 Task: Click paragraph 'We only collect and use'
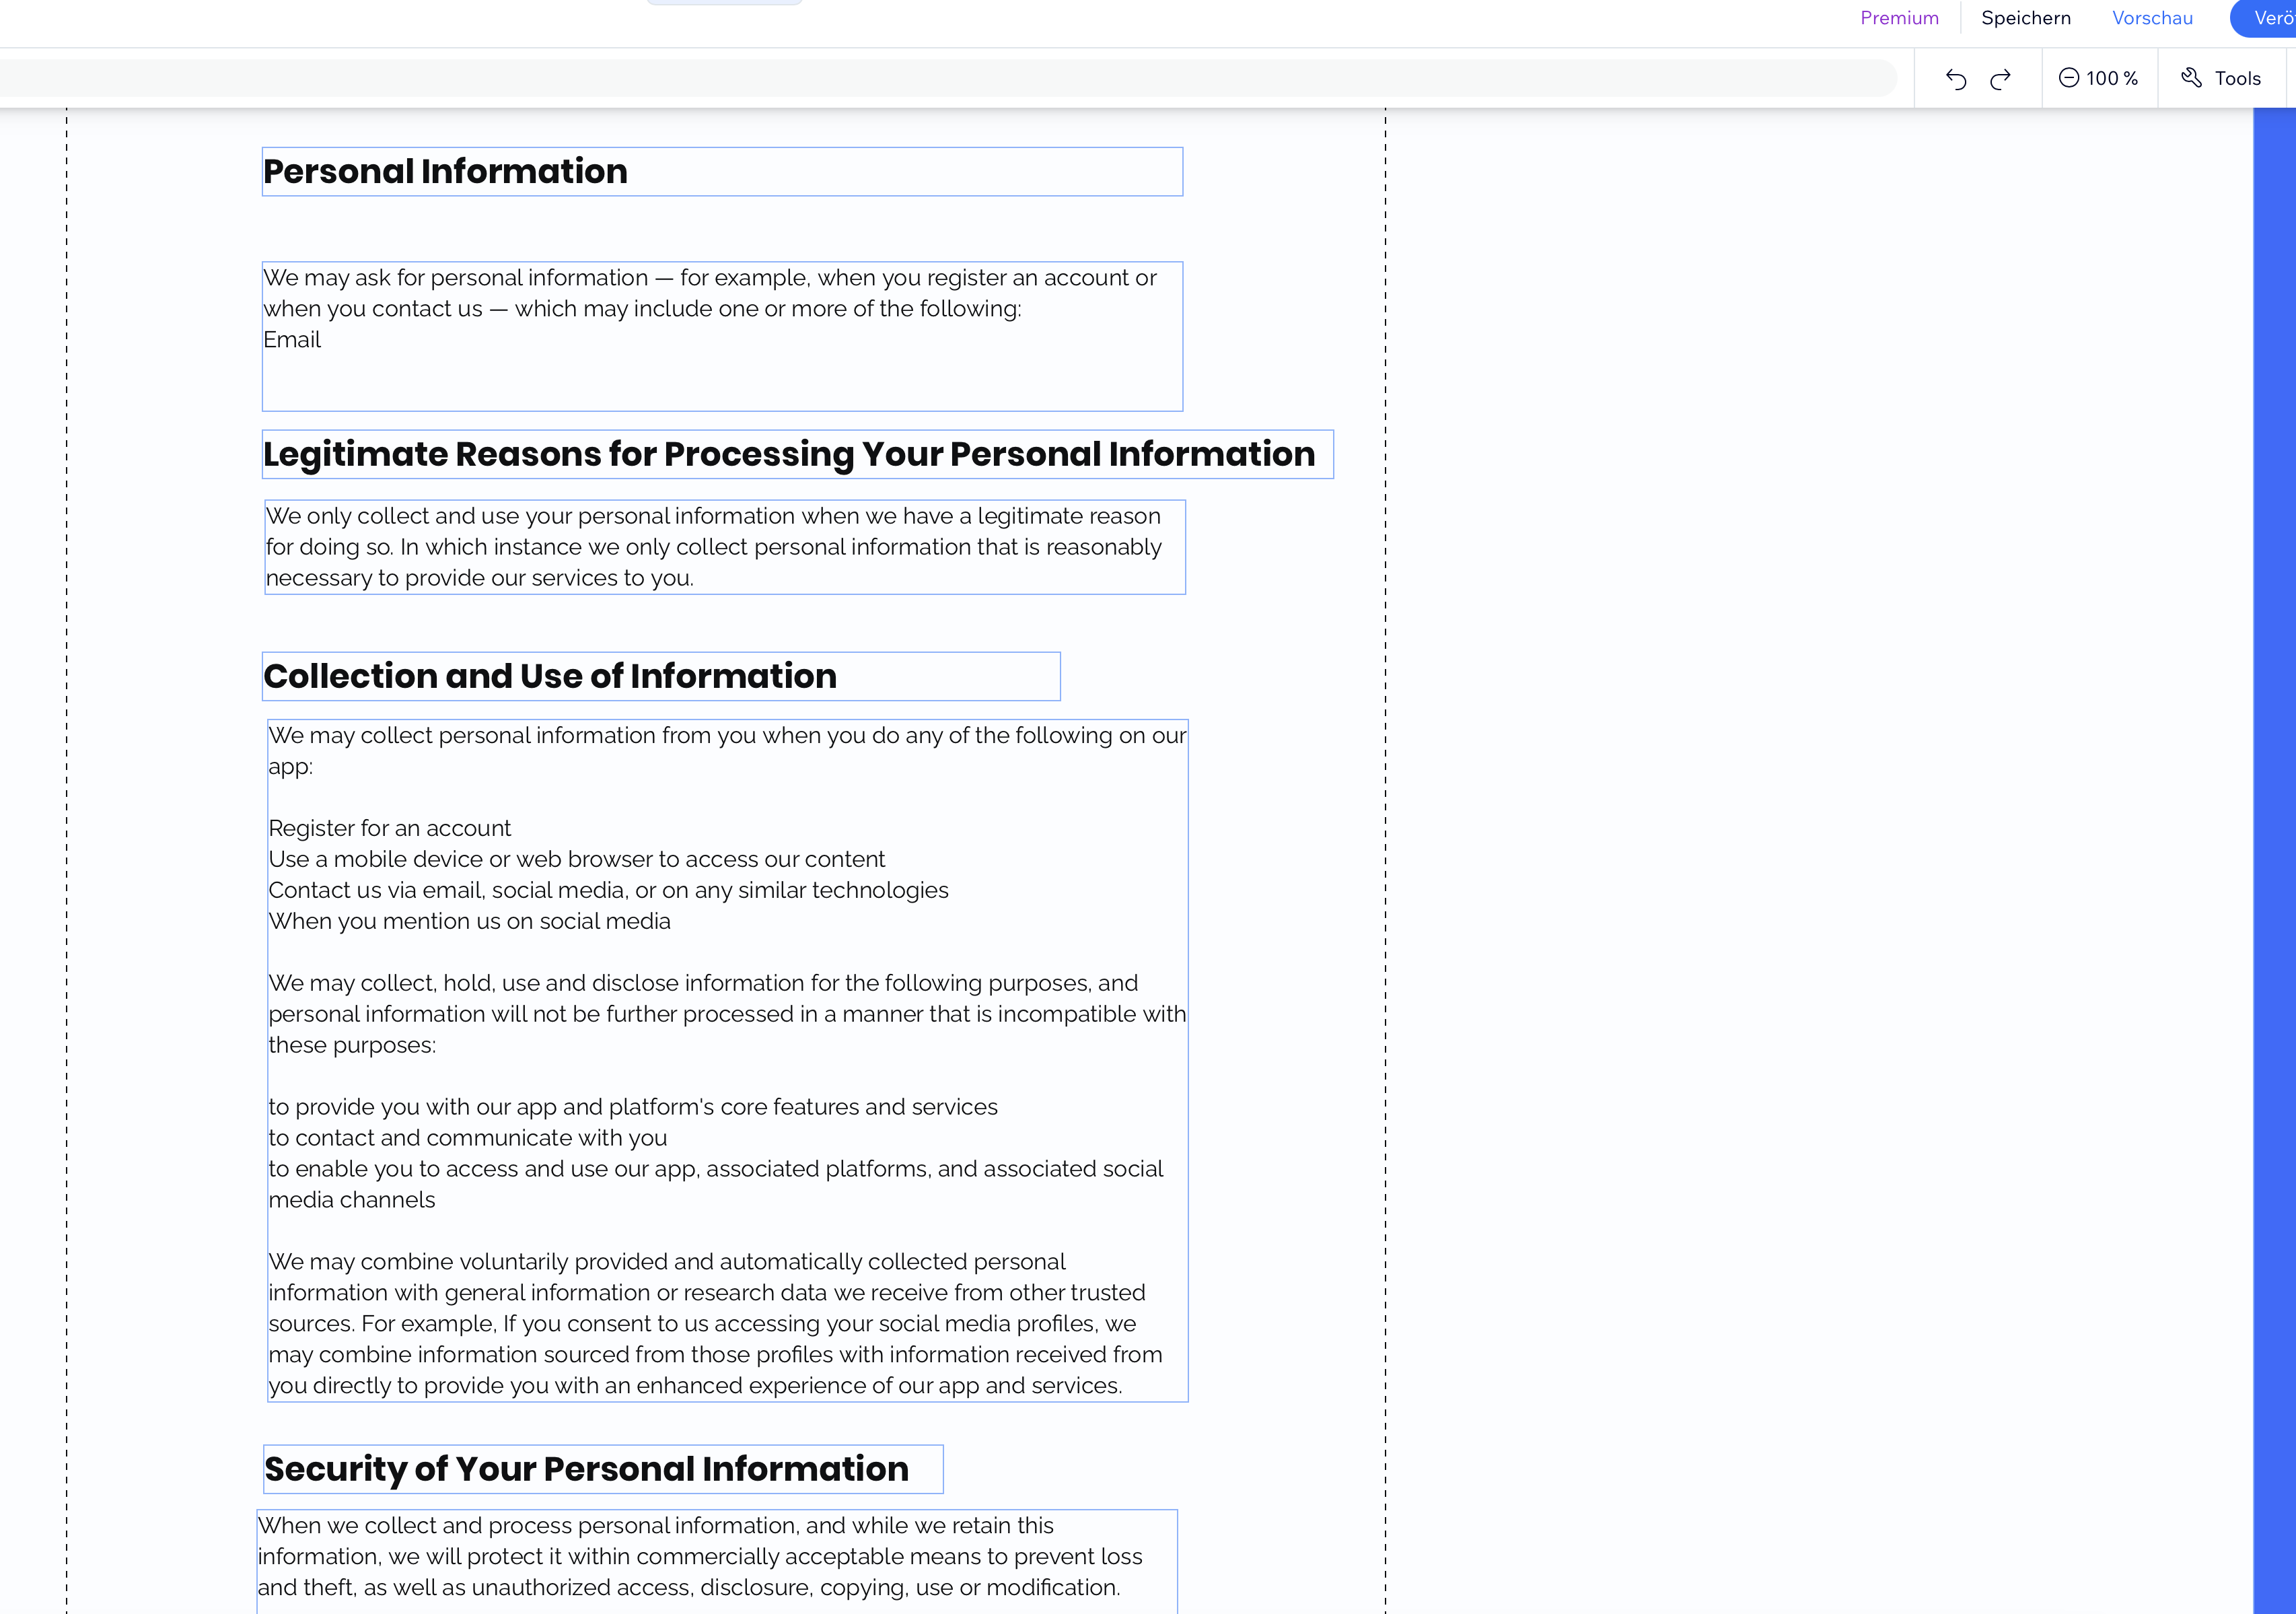point(713,547)
